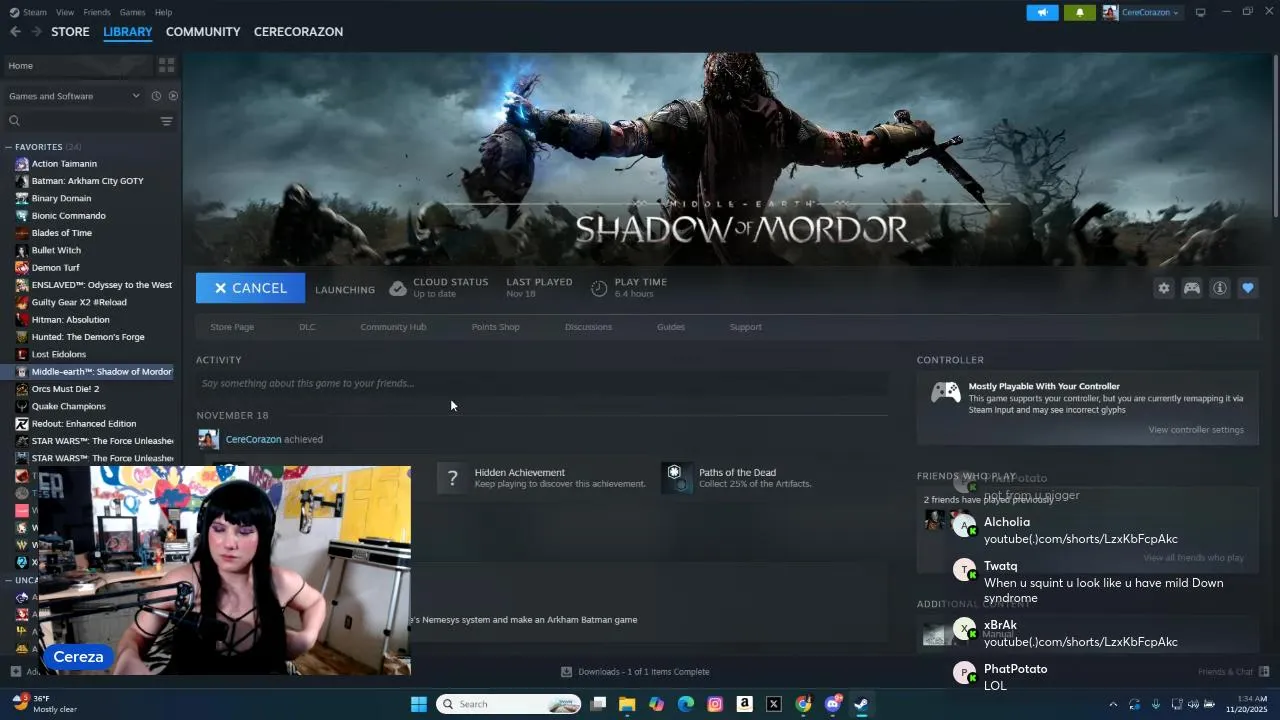1280x720 pixels.
Task: Open the Help menu
Action: coord(163,12)
